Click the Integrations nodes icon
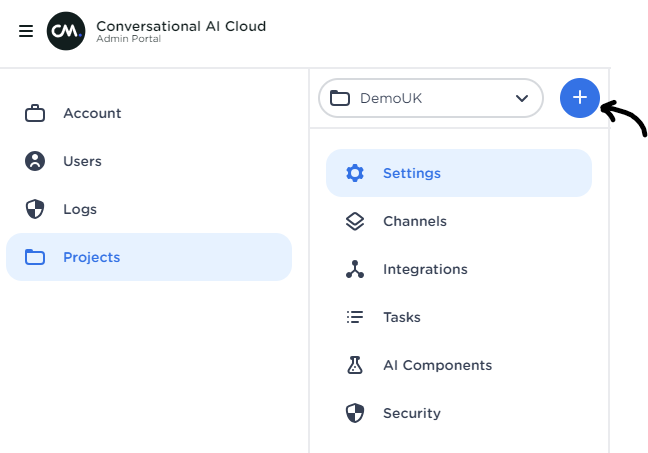648x453 pixels. click(x=355, y=269)
